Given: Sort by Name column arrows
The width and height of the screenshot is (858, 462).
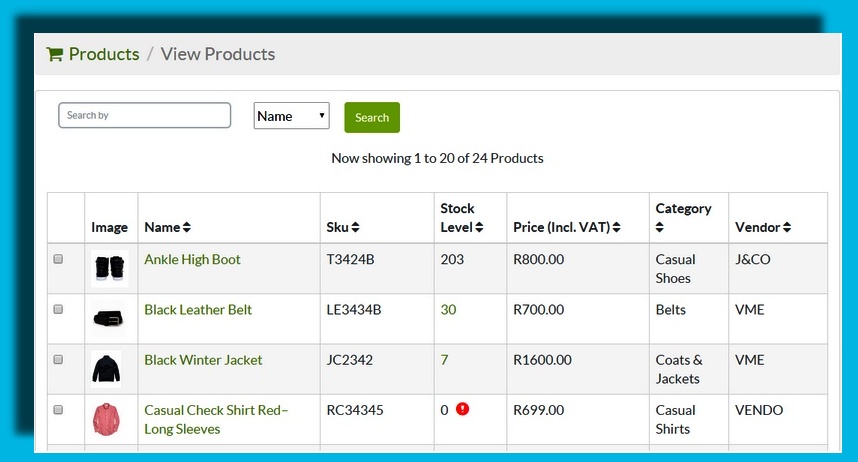Looking at the screenshot, I should pyautogui.click(x=187, y=228).
